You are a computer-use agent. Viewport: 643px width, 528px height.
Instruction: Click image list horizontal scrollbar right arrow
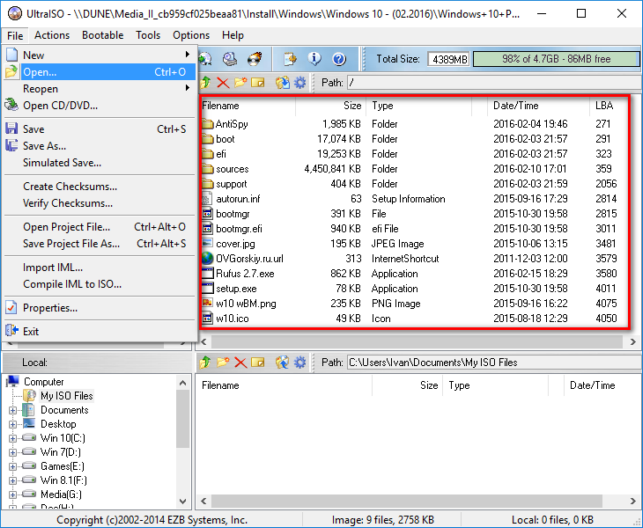click(x=633, y=341)
